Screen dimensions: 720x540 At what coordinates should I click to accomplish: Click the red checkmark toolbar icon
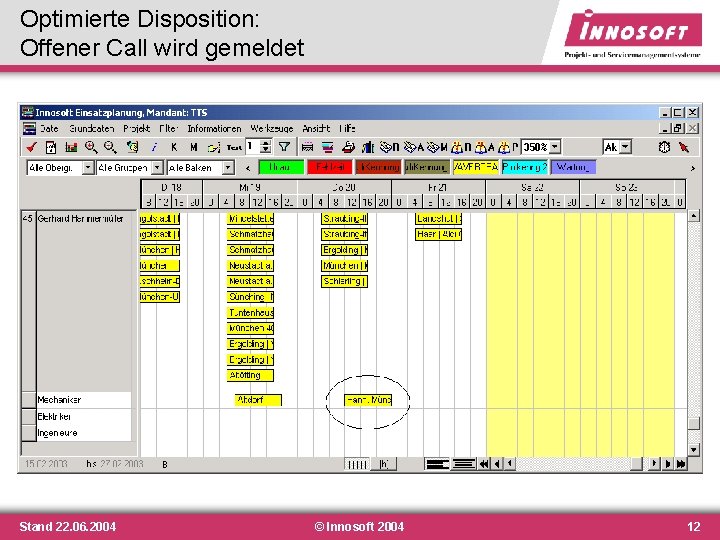[x=31, y=147]
